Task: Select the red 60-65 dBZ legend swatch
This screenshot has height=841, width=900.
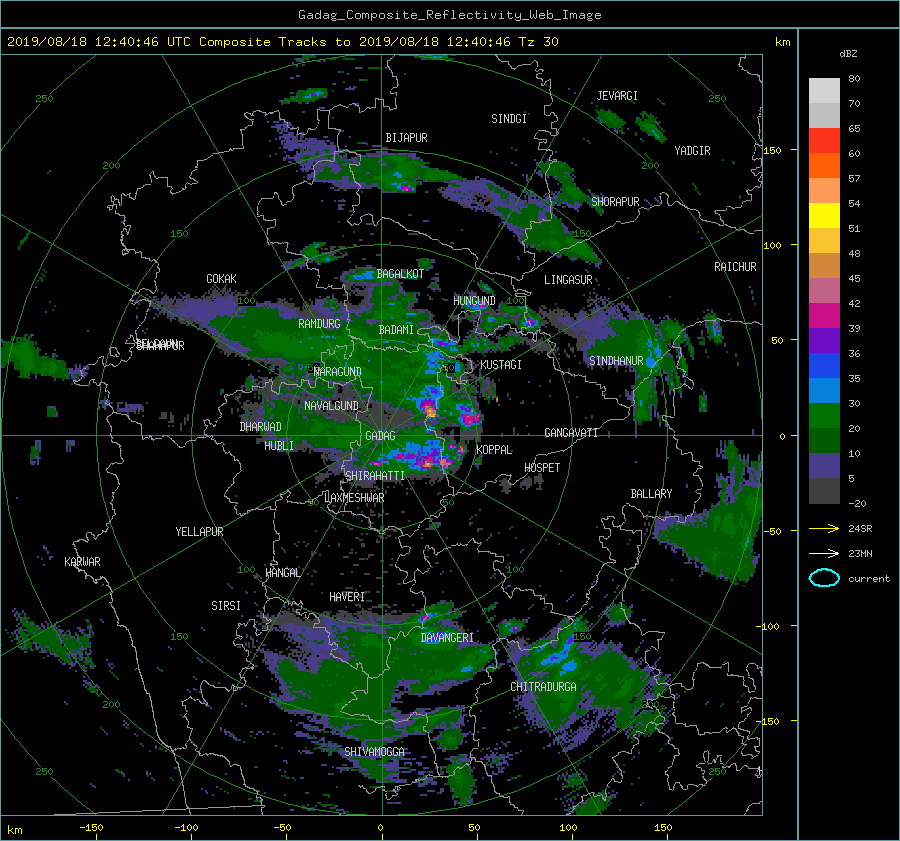Action: 824,141
